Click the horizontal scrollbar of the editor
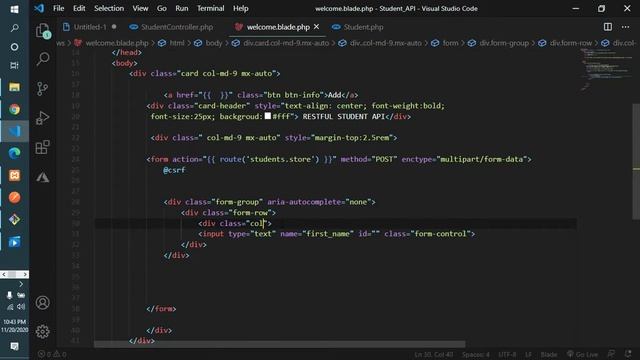Viewport: 640px width, 360px height. click(x=280, y=344)
